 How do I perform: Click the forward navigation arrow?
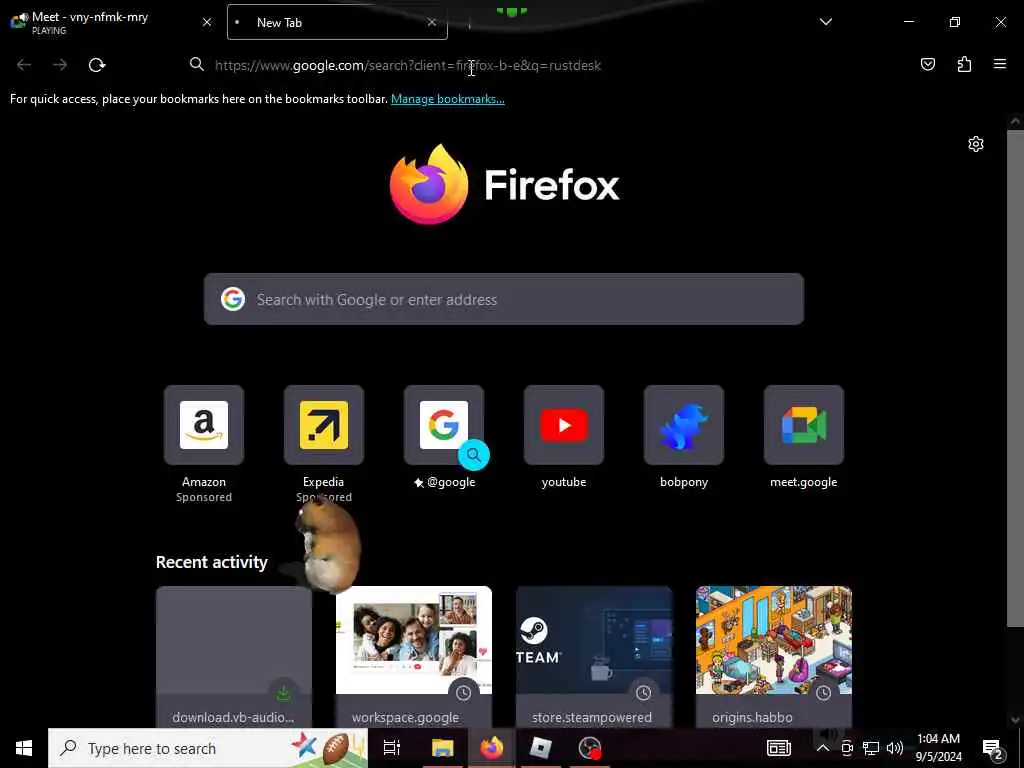(60, 65)
